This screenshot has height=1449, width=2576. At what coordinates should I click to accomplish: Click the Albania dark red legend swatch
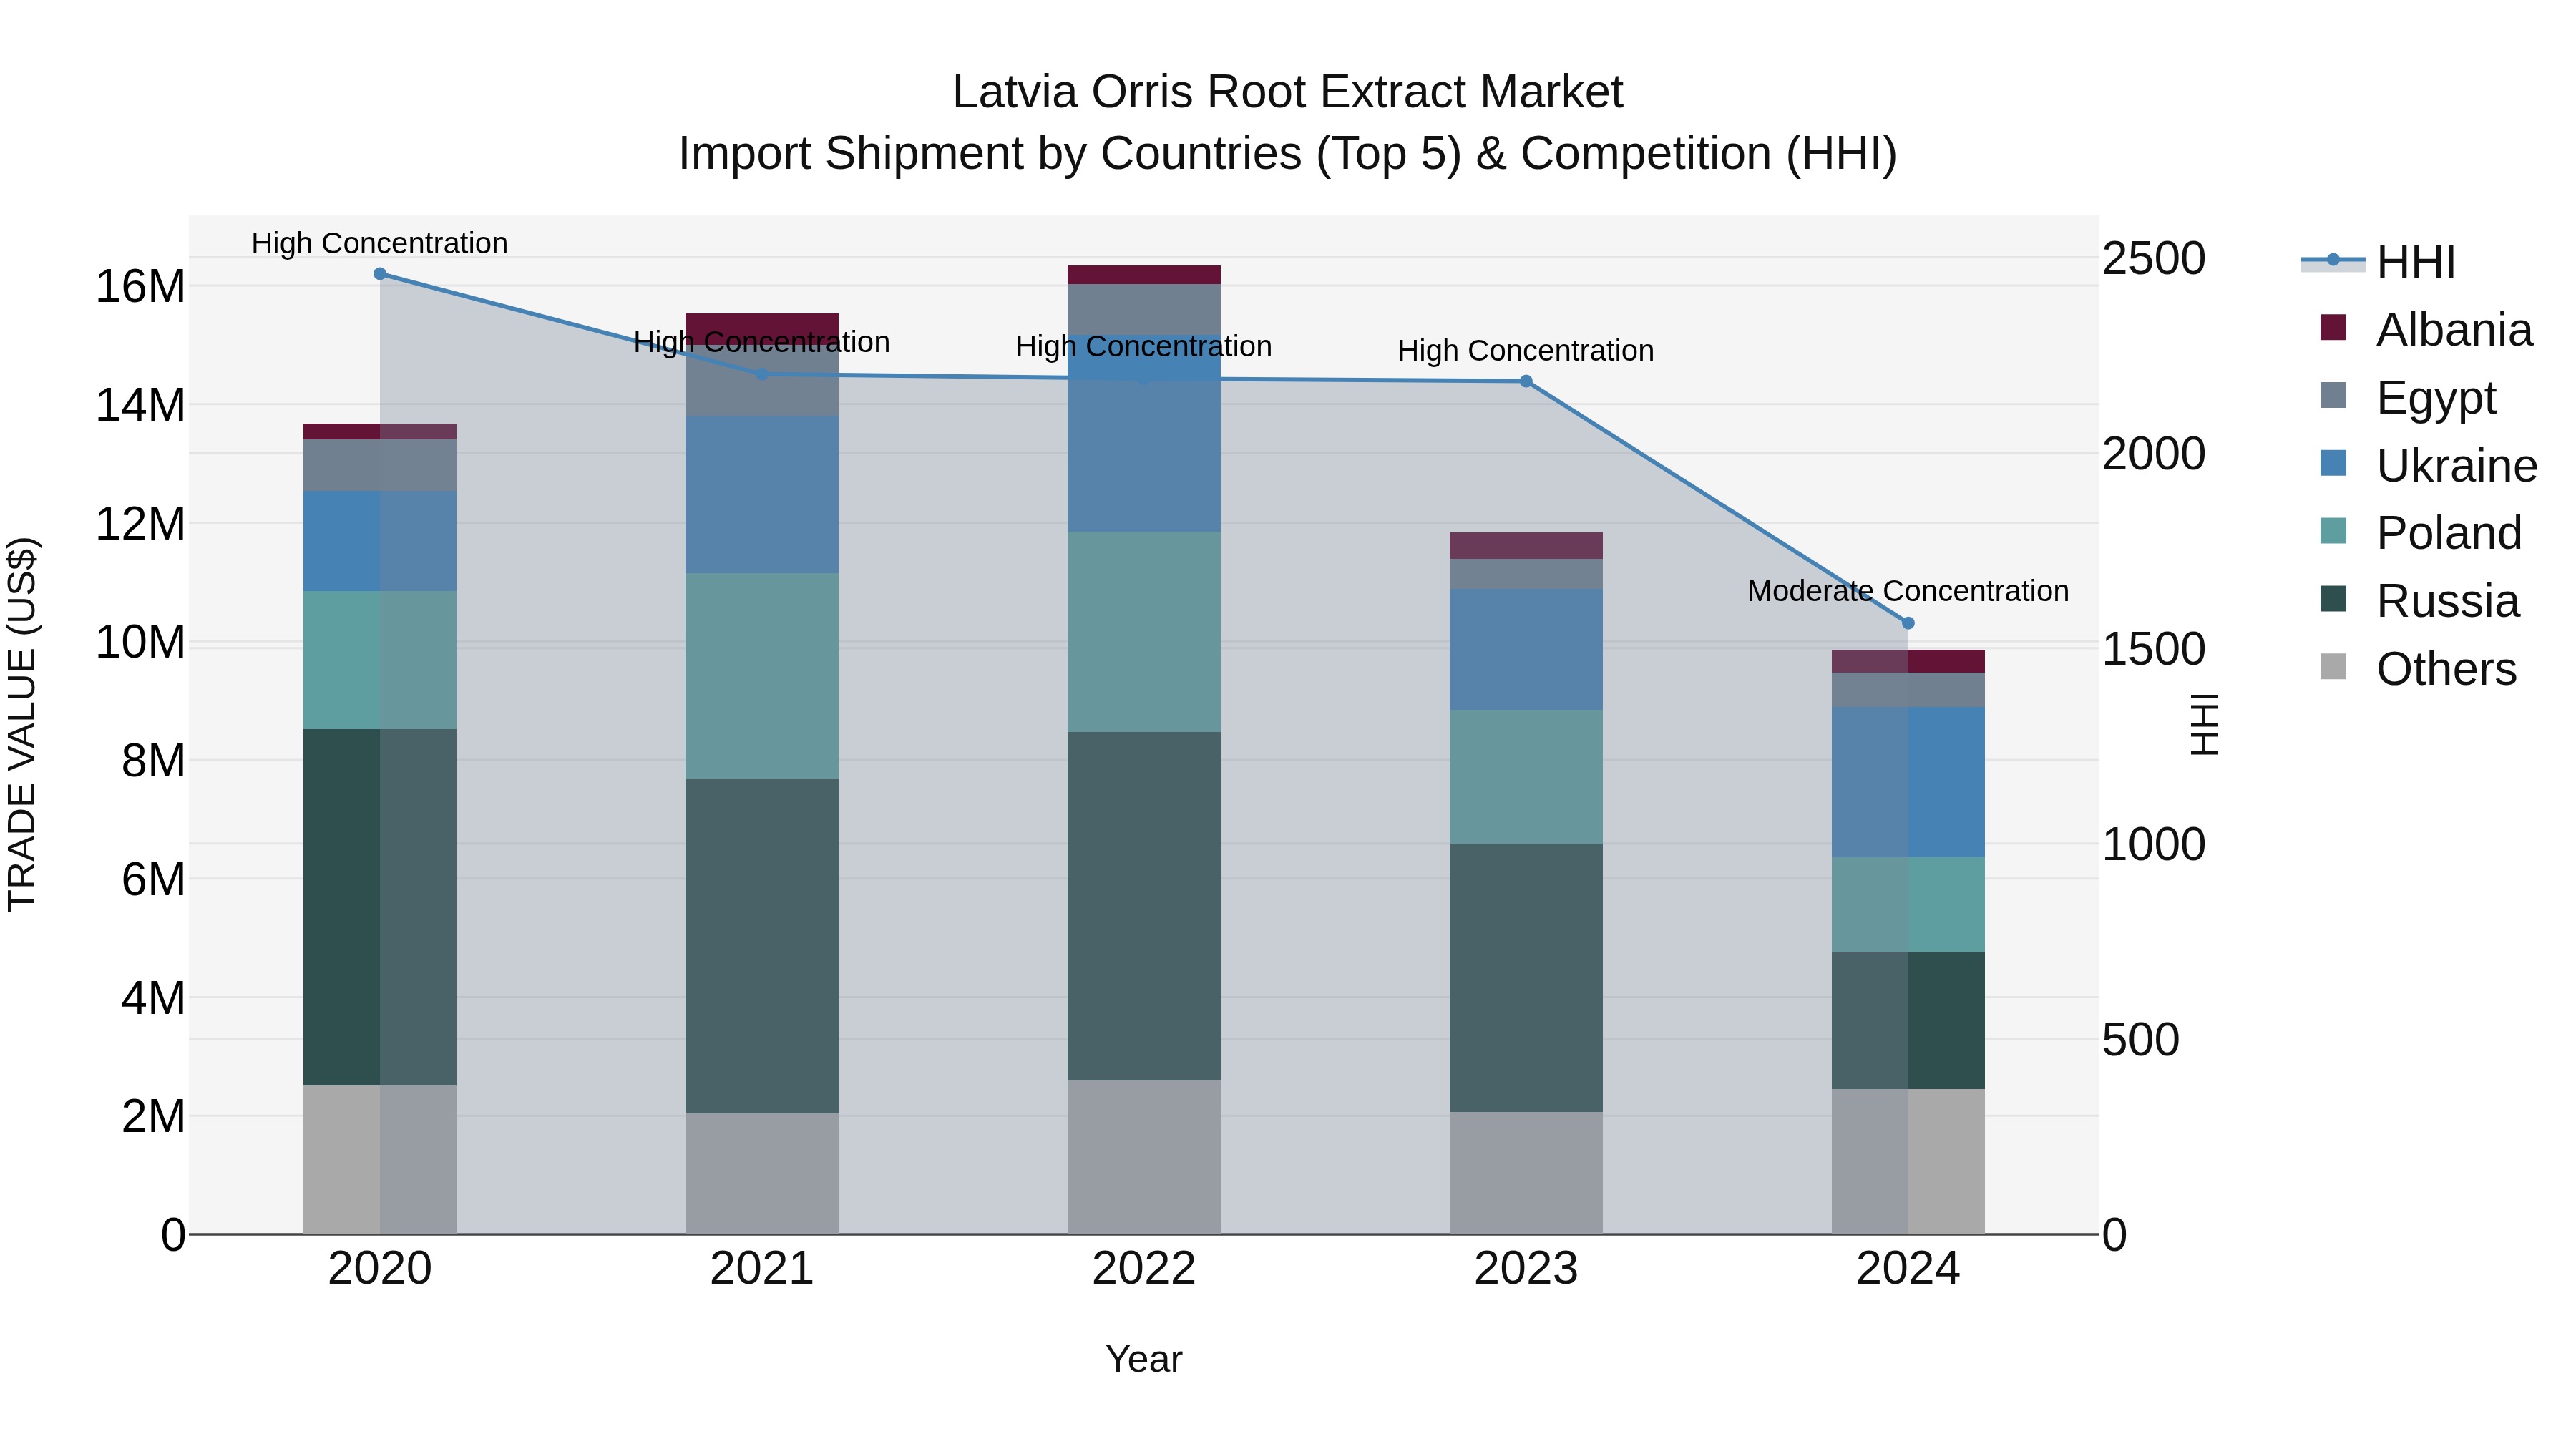pos(2333,328)
